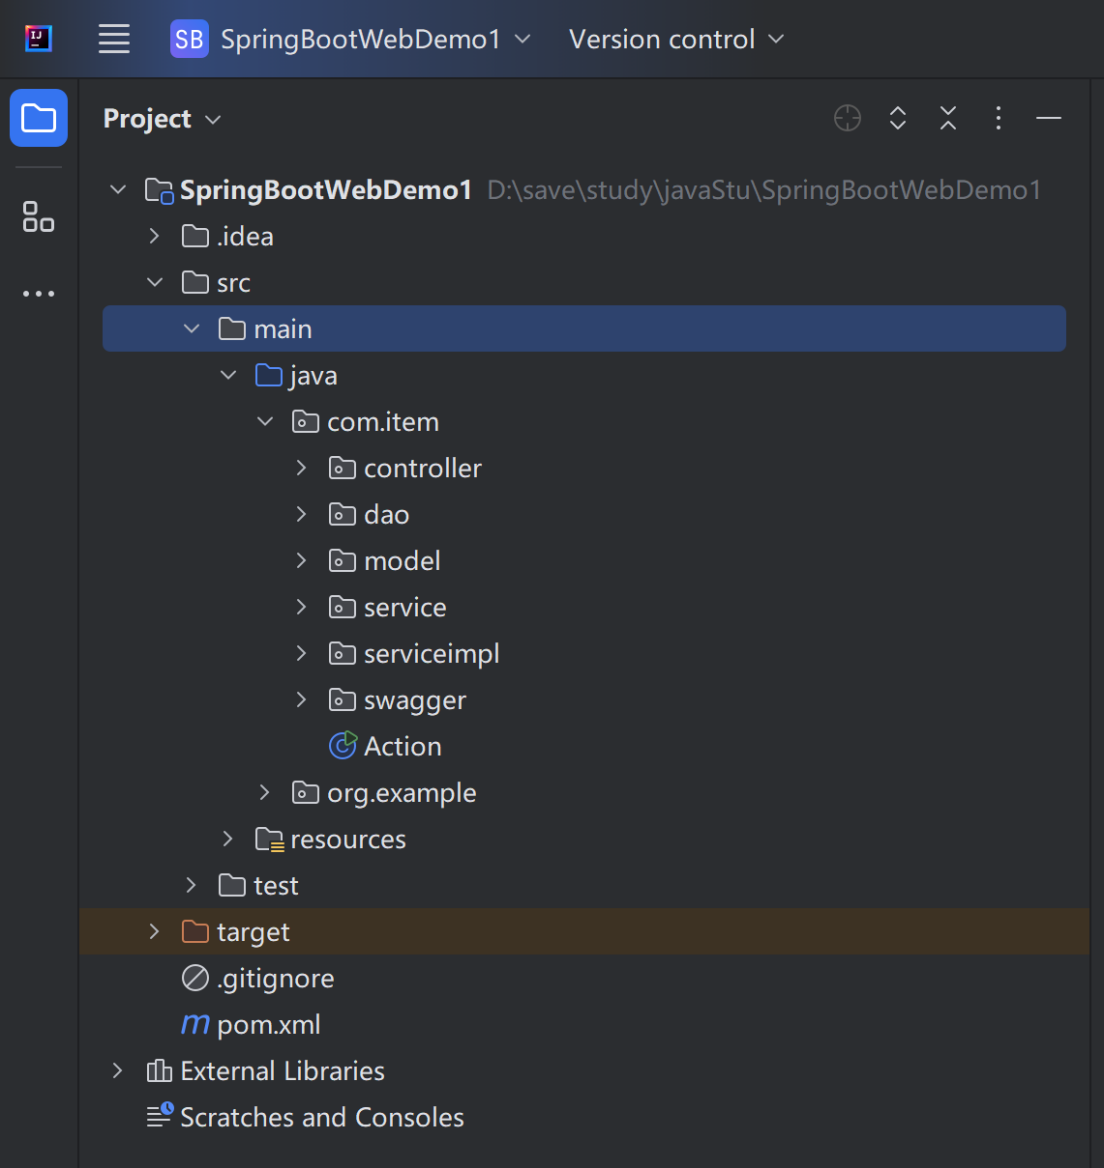Click the .idea folder icon
Image resolution: width=1104 pixels, height=1168 pixels.
click(195, 236)
